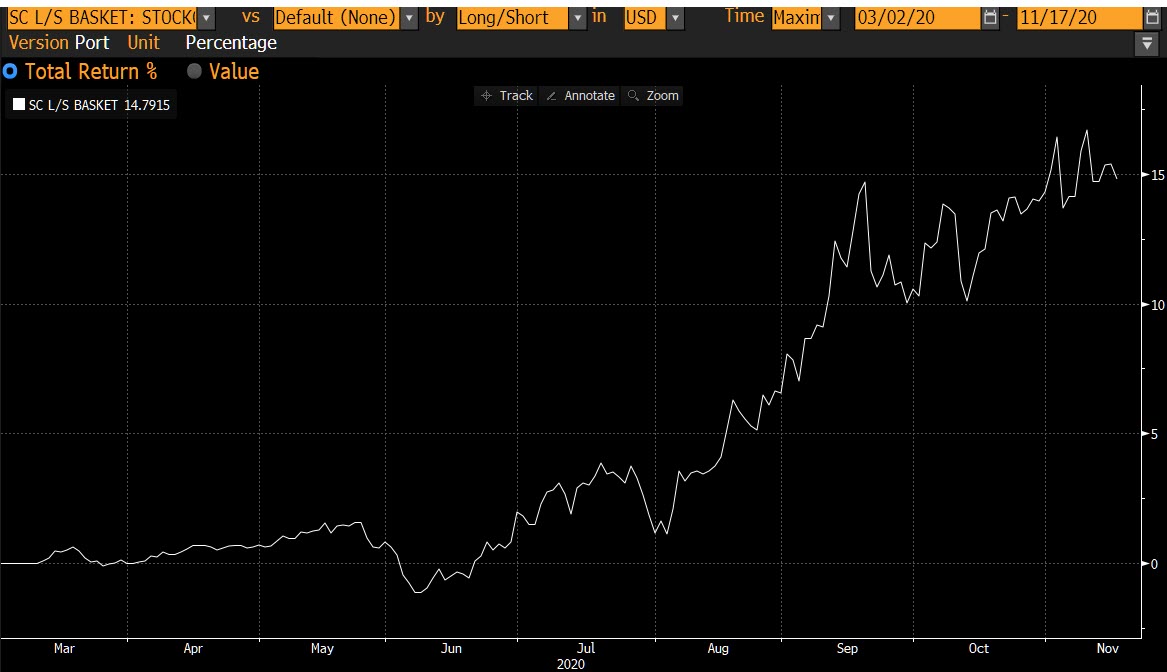Open the USD currency dropdown
Screen dimensions: 1167x672
point(675,18)
